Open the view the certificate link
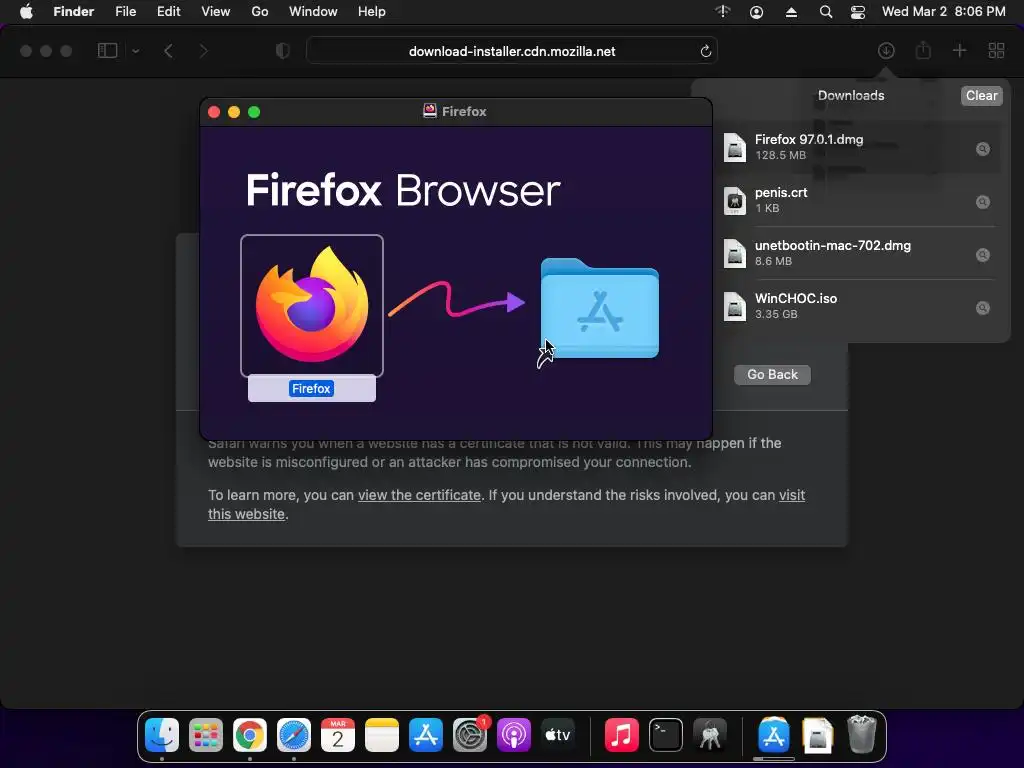Screen dimensions: 1024x768 click(x=419, y=495)
